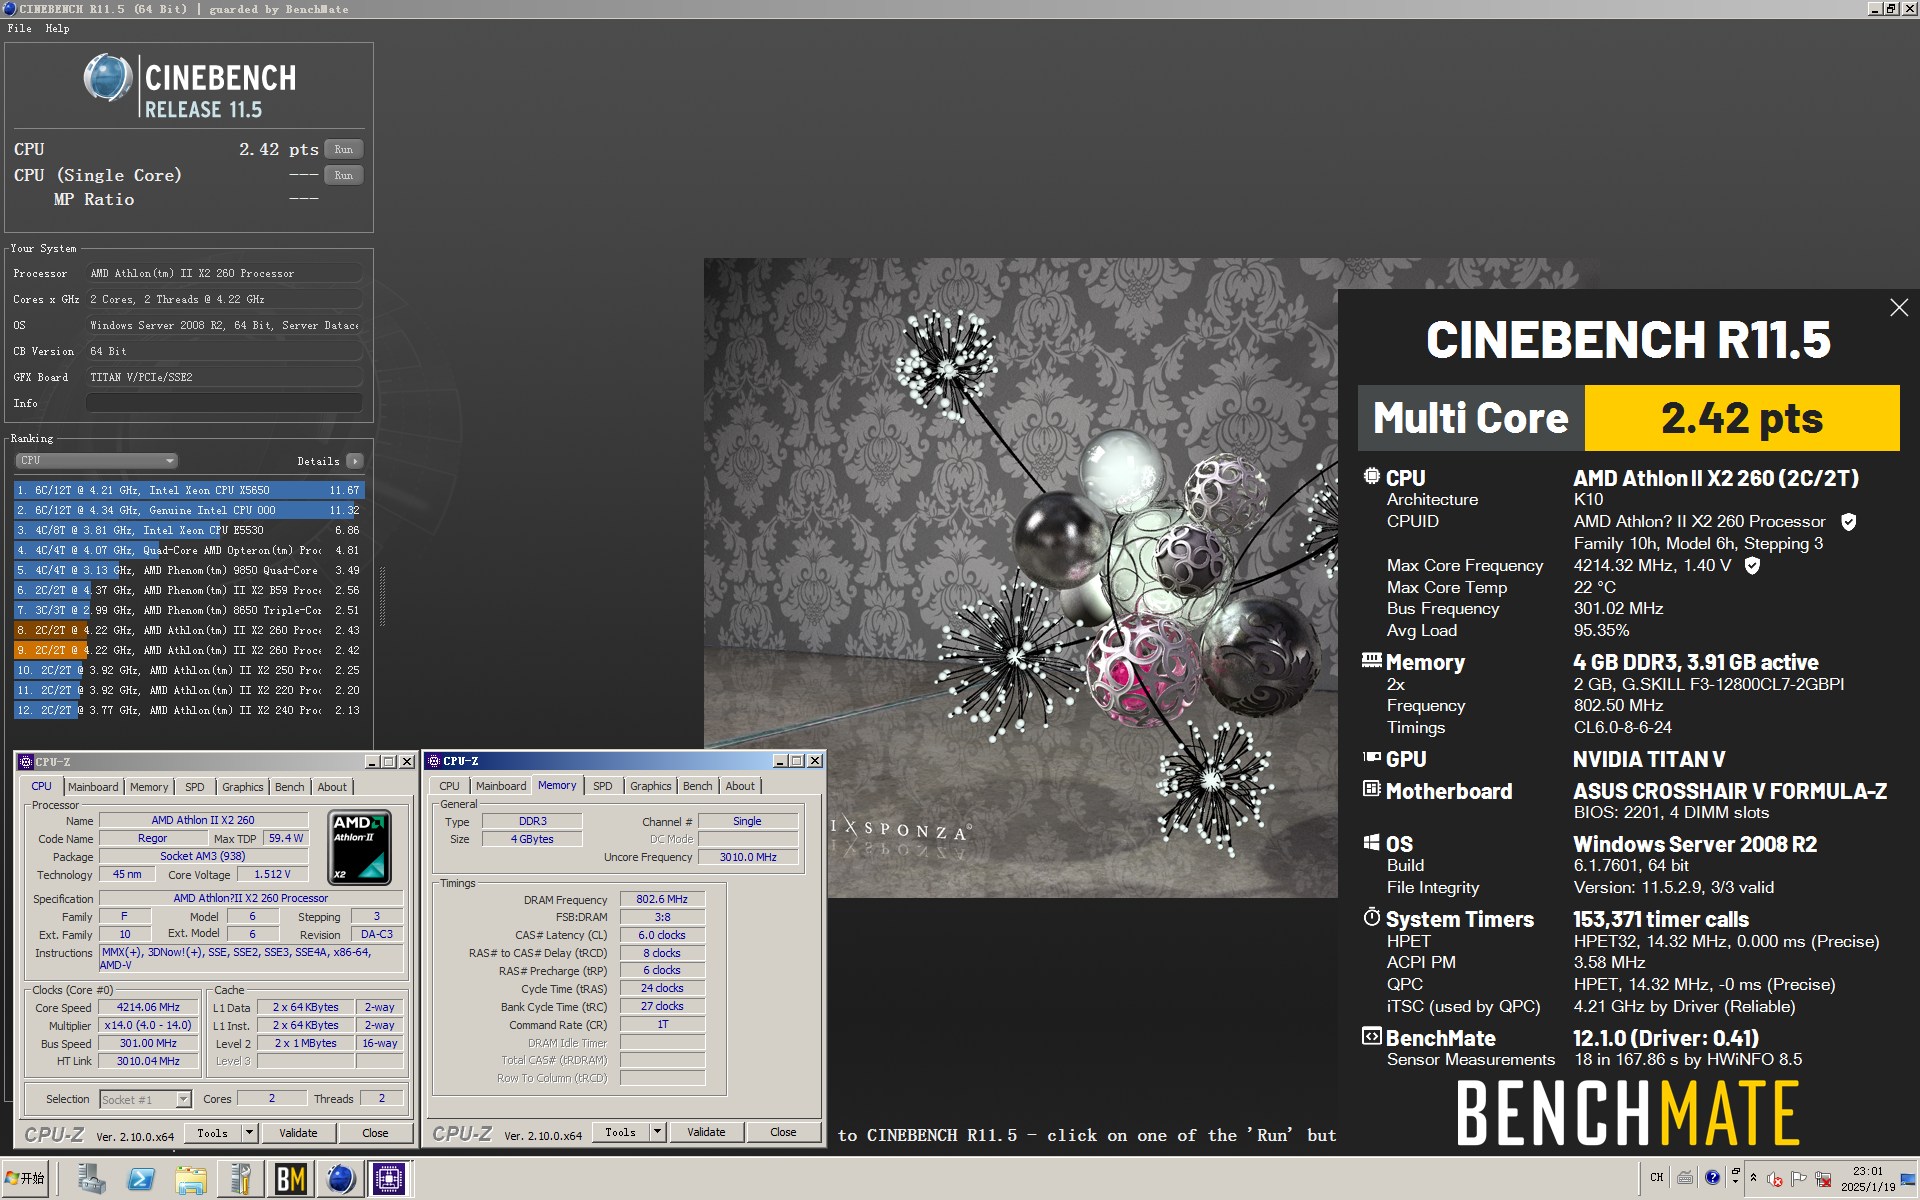
Task: Open Socket #1 selection dropdown
Action: [x=146, y=1100]
